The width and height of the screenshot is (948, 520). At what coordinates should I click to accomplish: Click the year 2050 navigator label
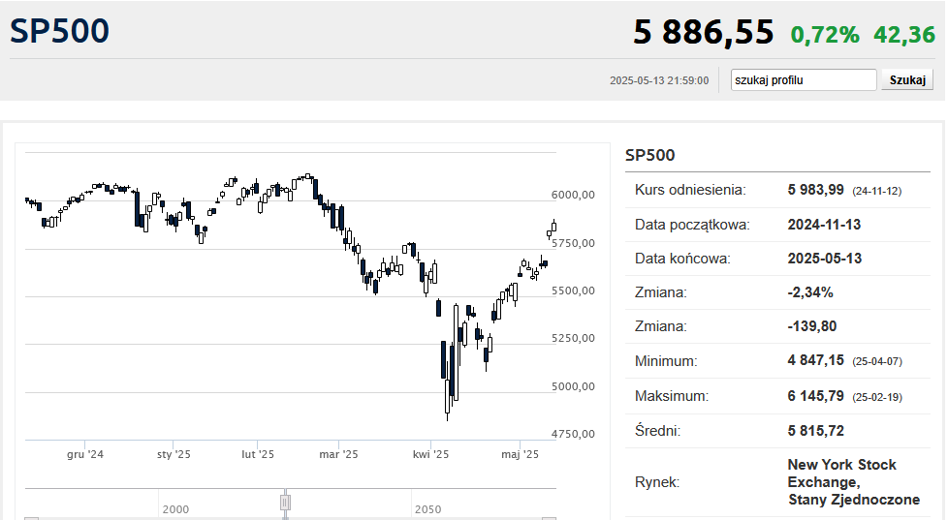(x=428, y=509)
